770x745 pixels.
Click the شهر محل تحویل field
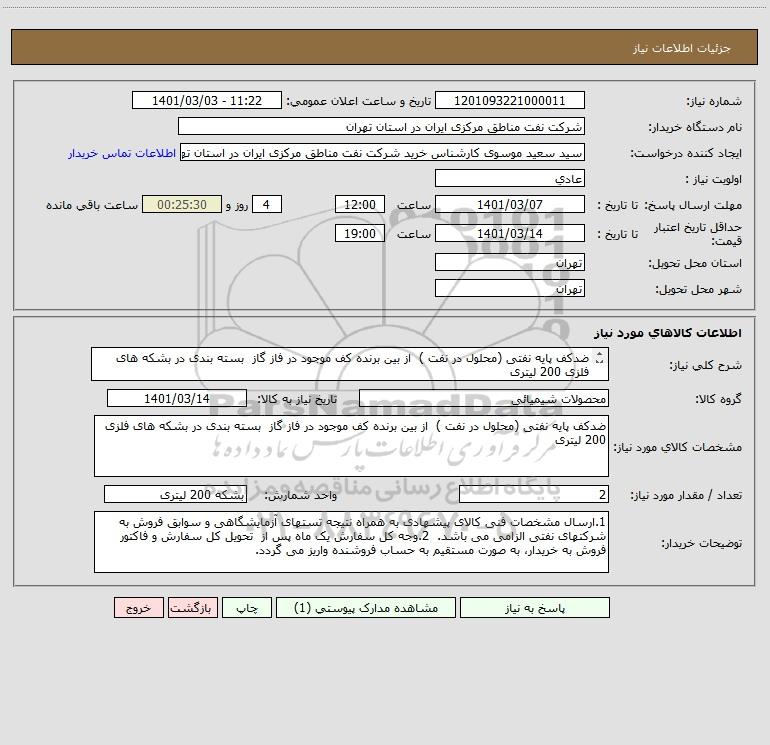[x=510, y=288]
